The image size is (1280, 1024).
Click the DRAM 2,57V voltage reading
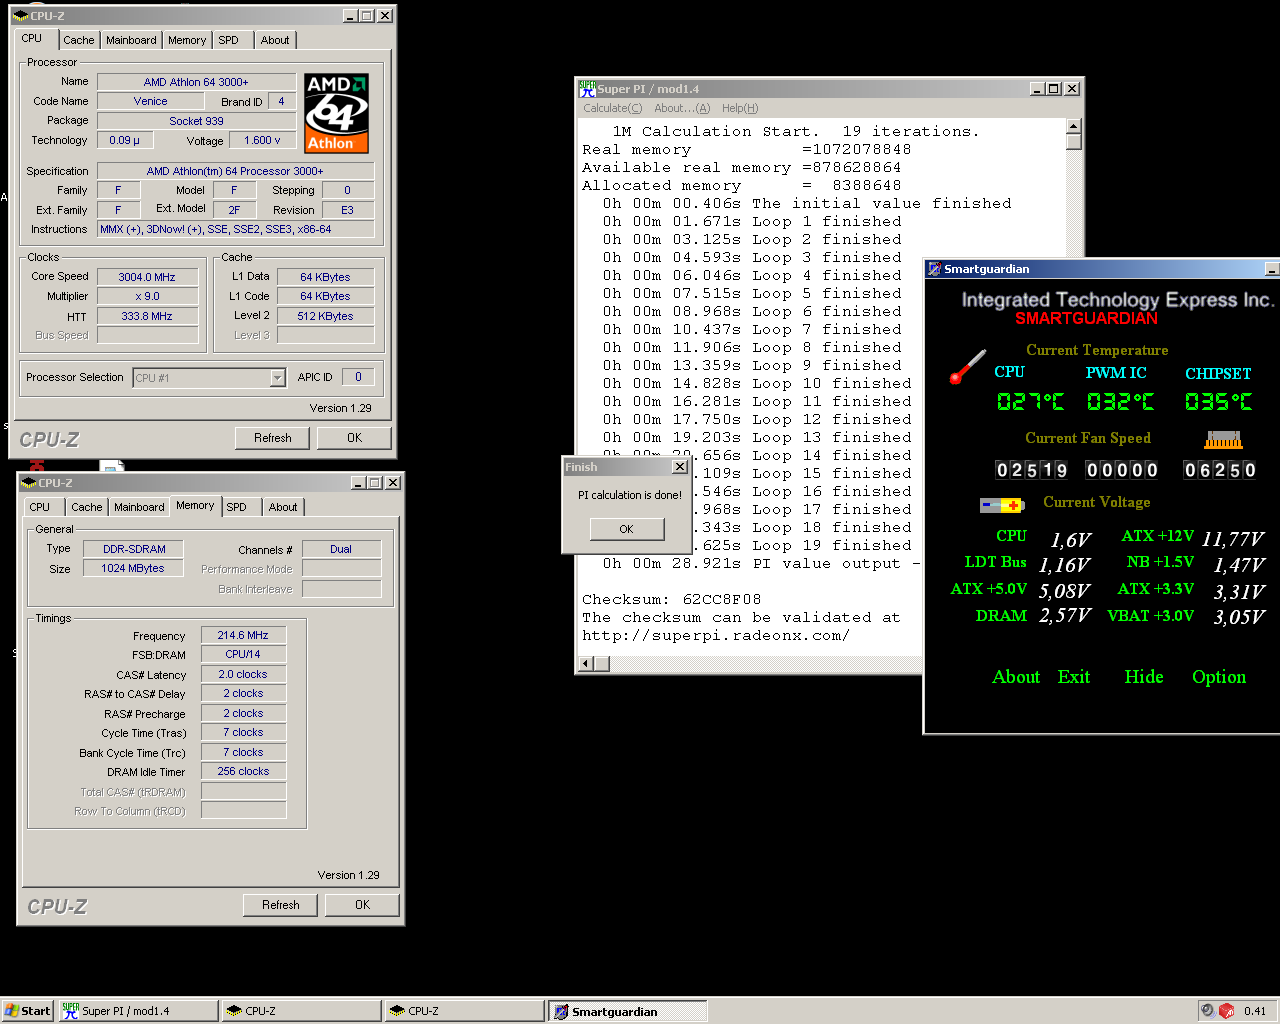point(1064,616)
